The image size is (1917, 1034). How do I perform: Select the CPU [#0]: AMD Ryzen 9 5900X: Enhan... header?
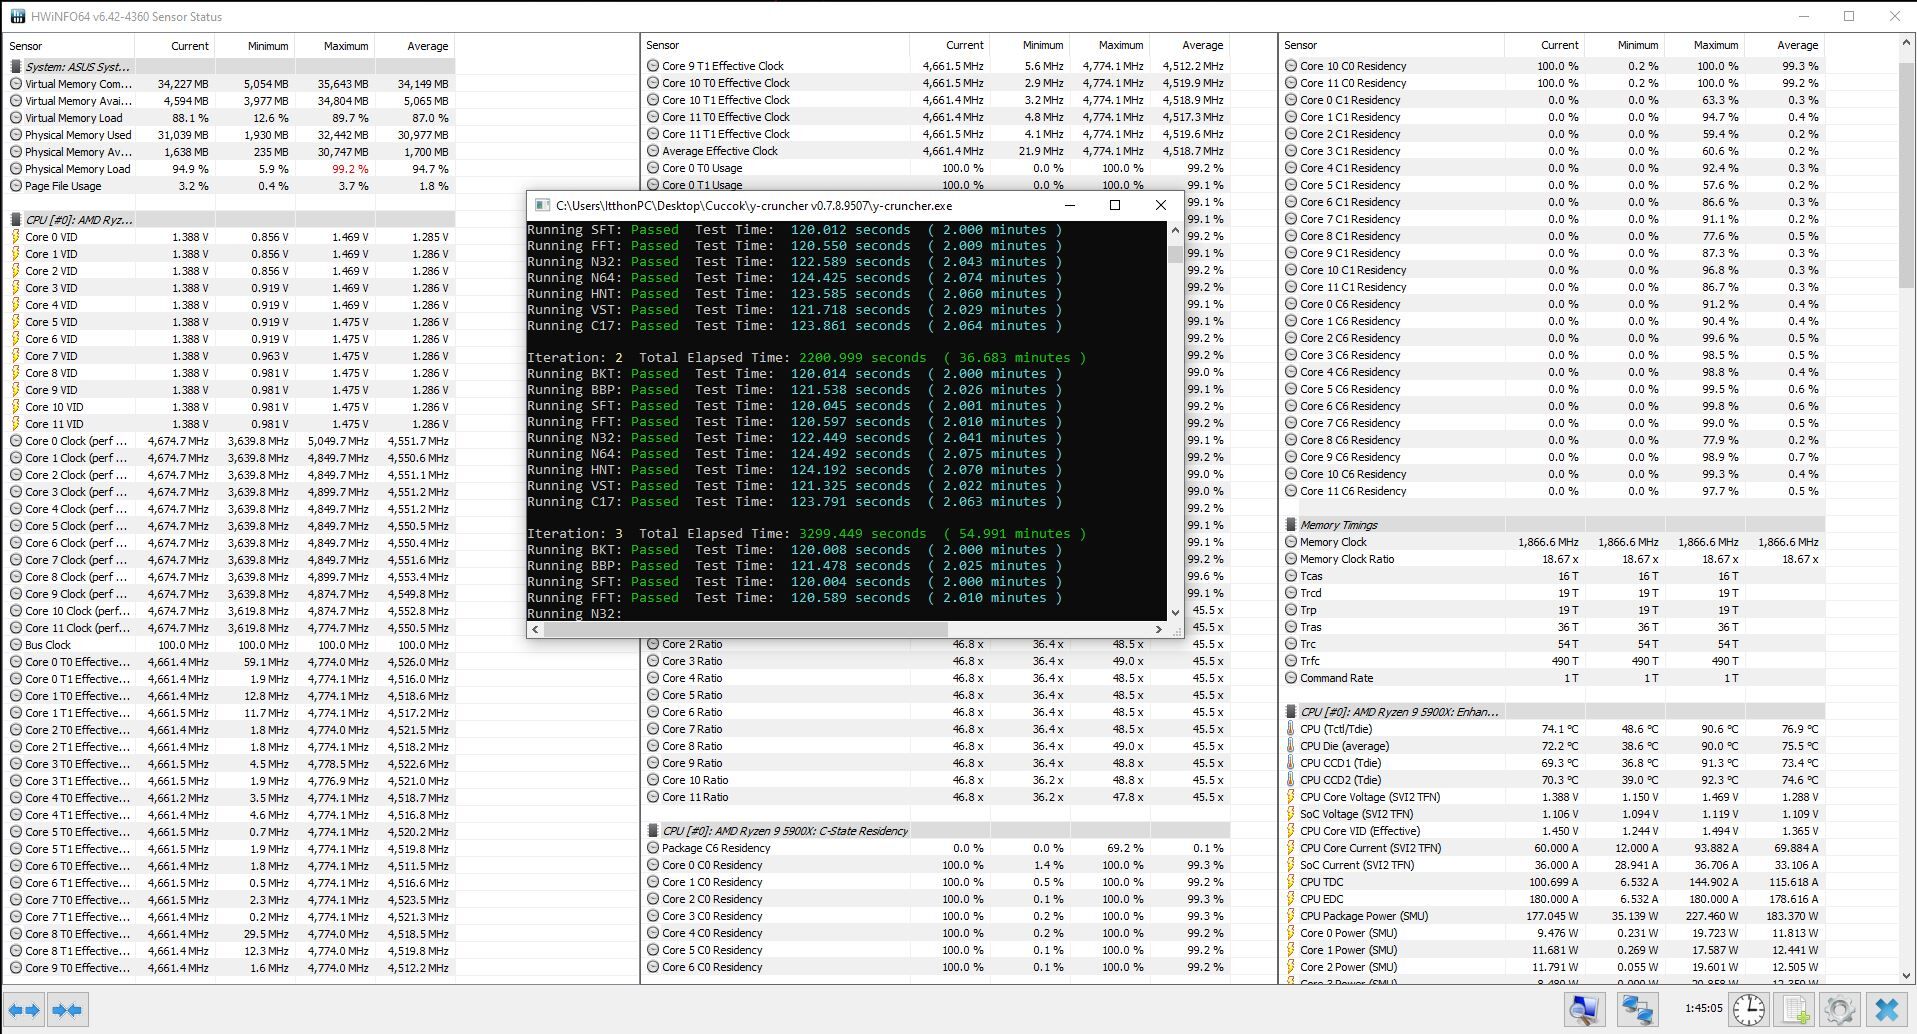[1554, 712]
